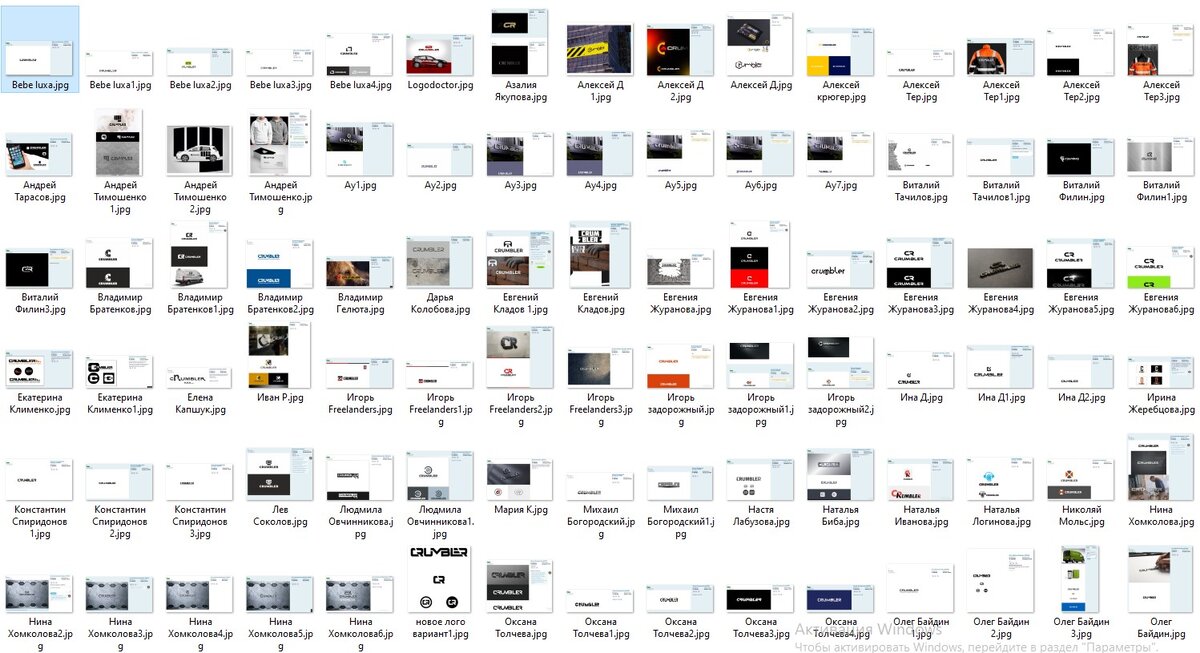Select the Наталья Биба.jpg thumbnail
Image resolution: width=1200 pixels, height=653 pixels.
tap(841, 475)
